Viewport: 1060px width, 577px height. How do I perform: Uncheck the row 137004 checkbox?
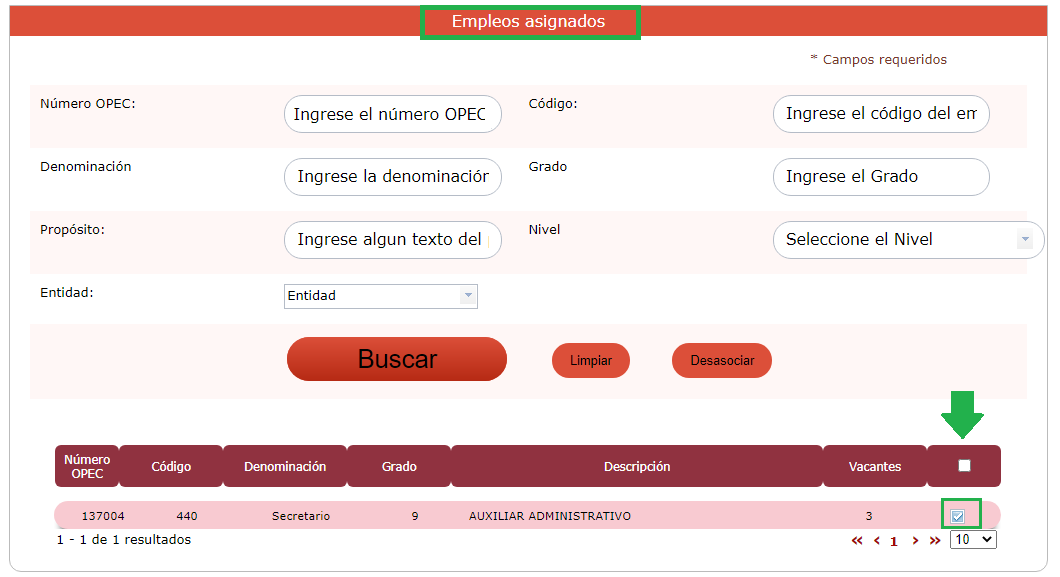[958, 516]
